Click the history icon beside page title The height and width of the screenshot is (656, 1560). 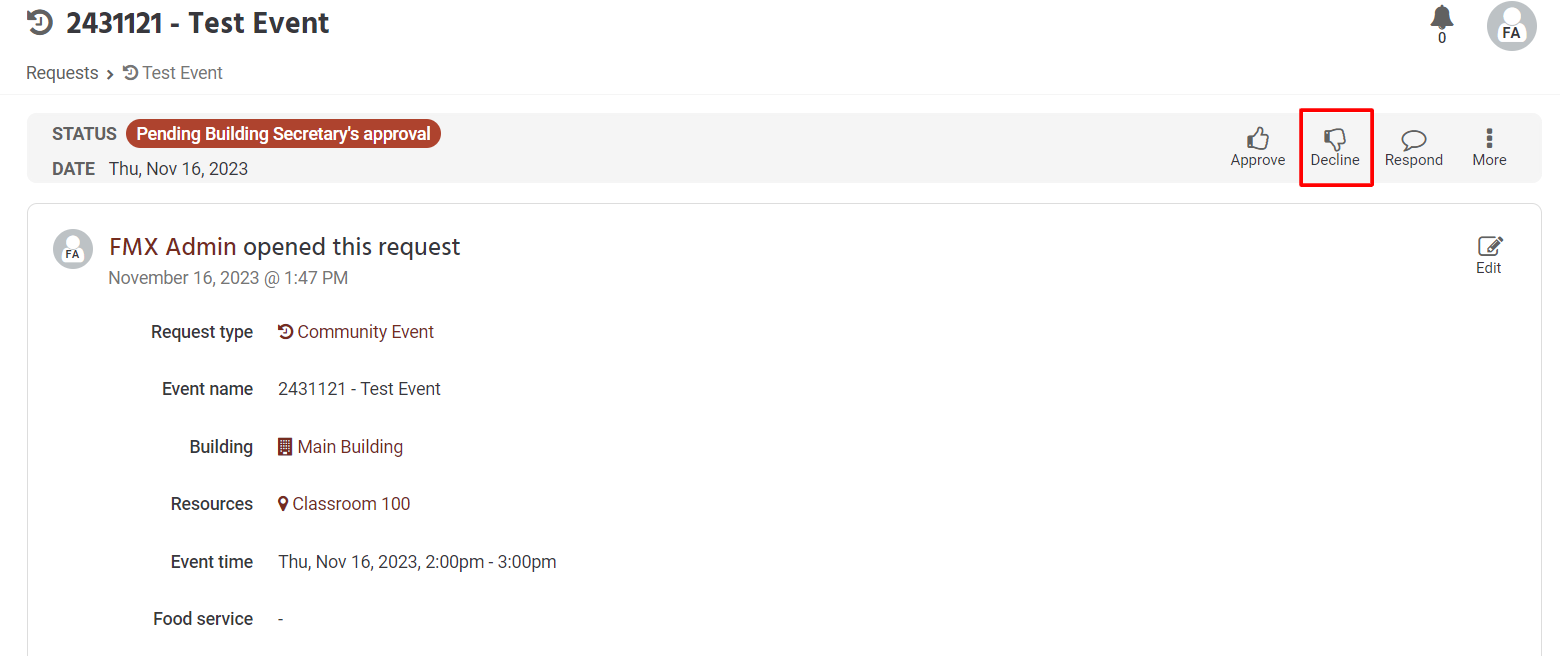coord(40,22)
